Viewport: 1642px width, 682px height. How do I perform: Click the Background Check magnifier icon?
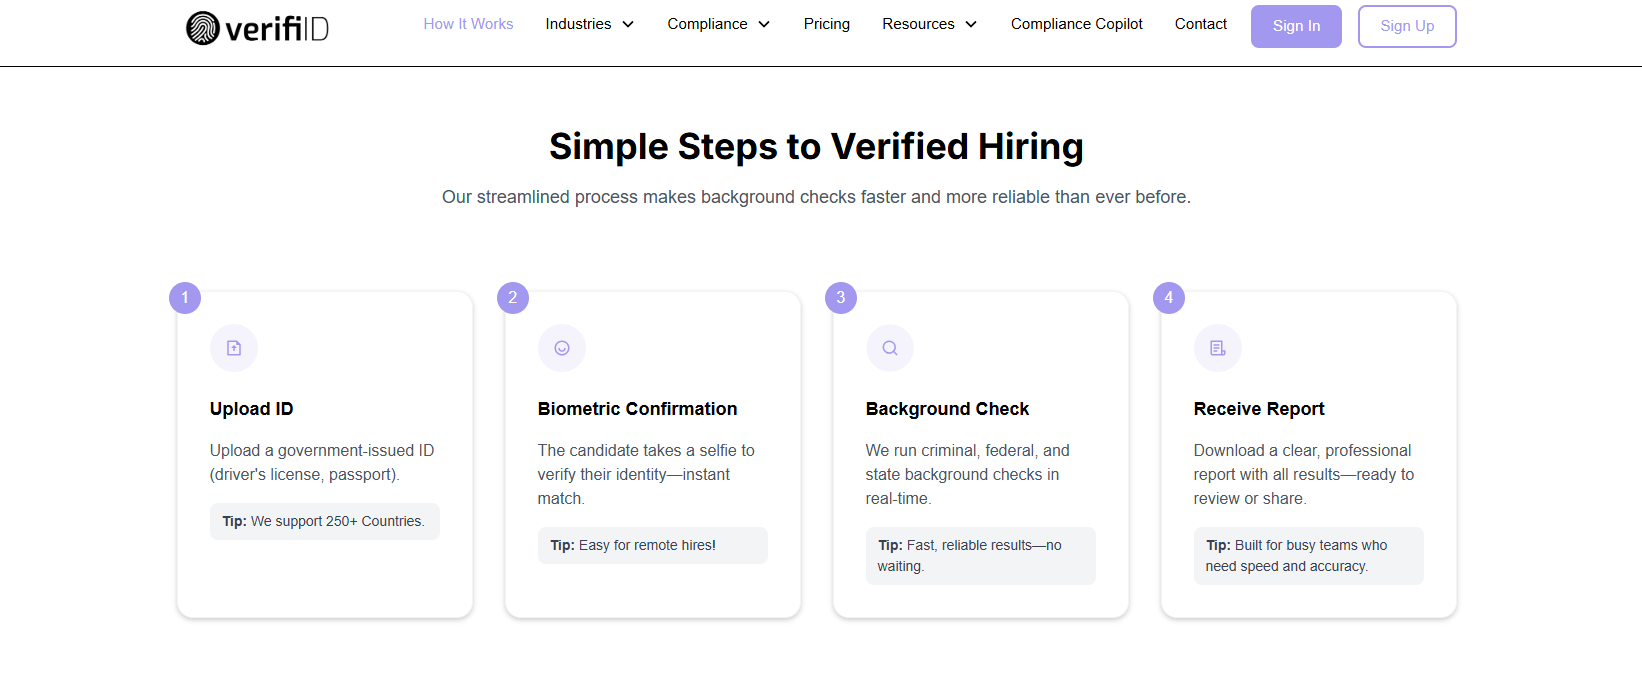[890, 348]
